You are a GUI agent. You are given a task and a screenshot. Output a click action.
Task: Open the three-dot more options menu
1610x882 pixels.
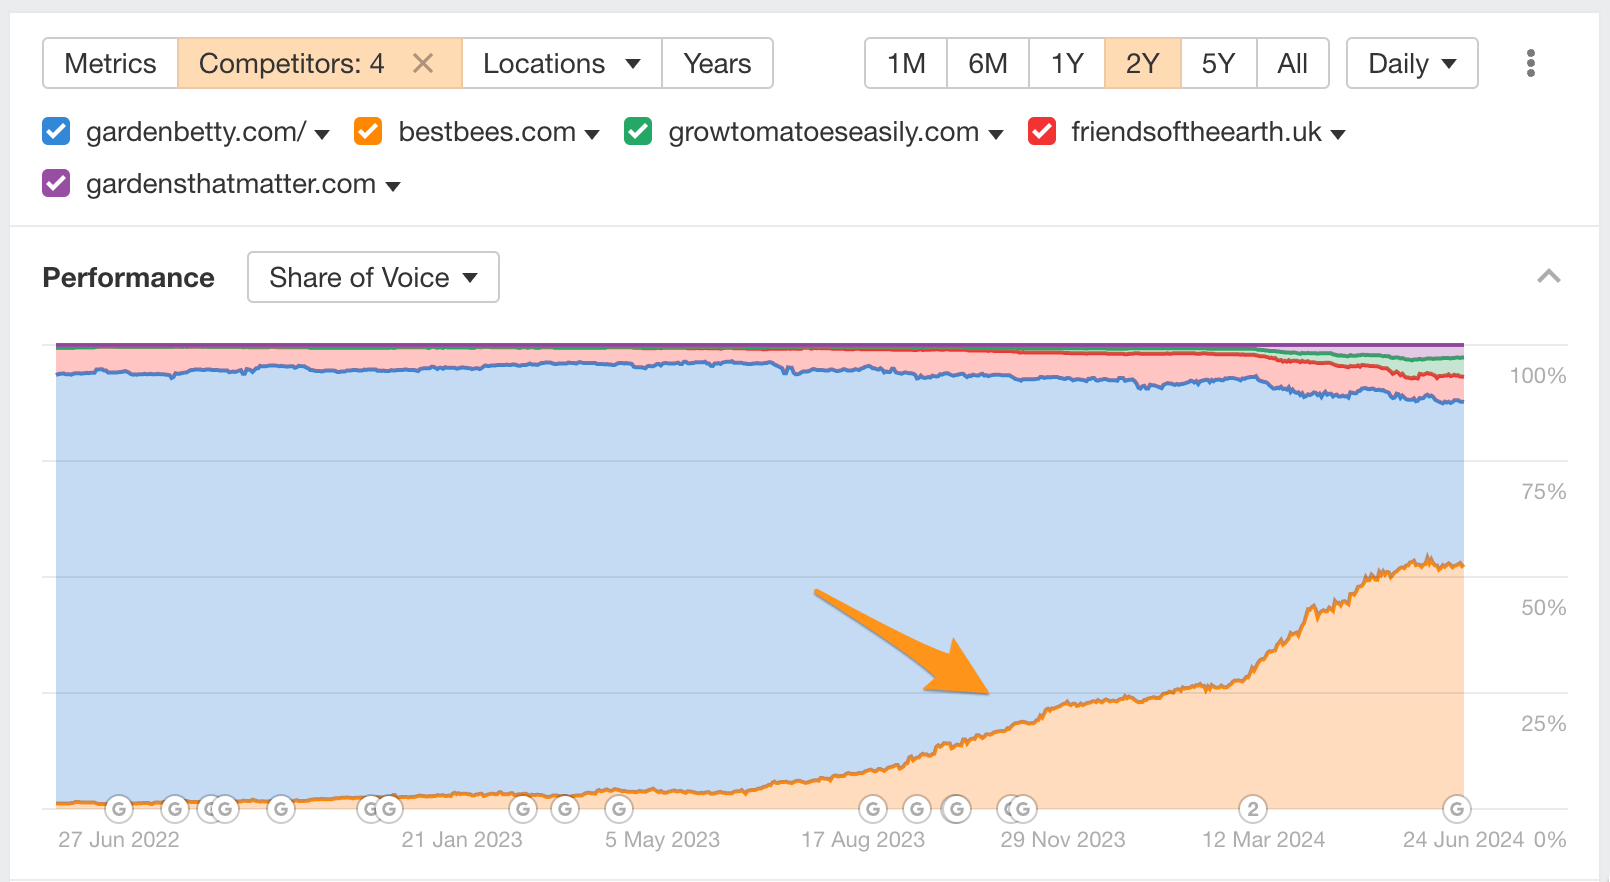[1530, 64]
